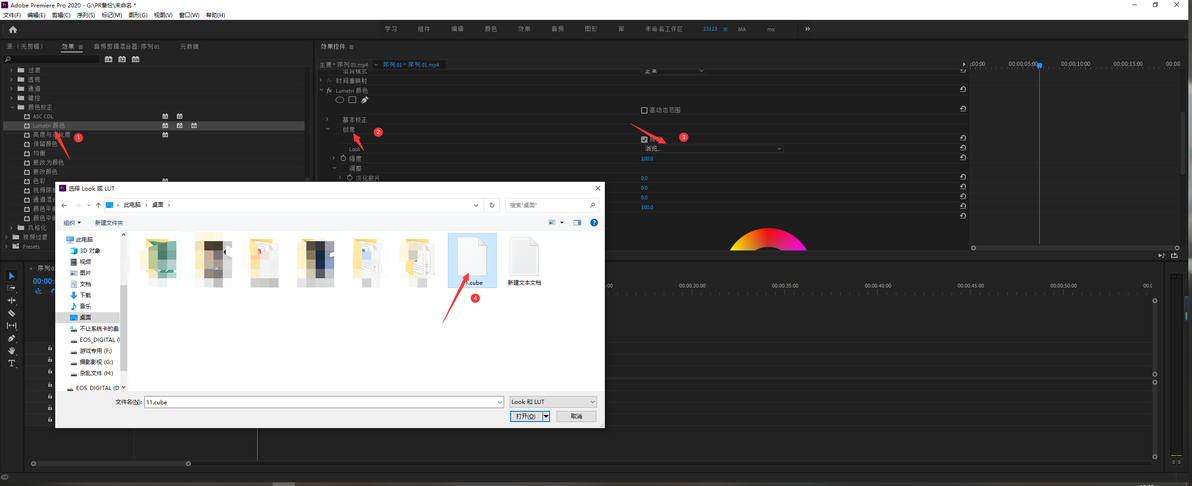Open the Look dropdown showing 浏览..
Viewport: 1192px width, 486px height.
[x=712, y=148]
